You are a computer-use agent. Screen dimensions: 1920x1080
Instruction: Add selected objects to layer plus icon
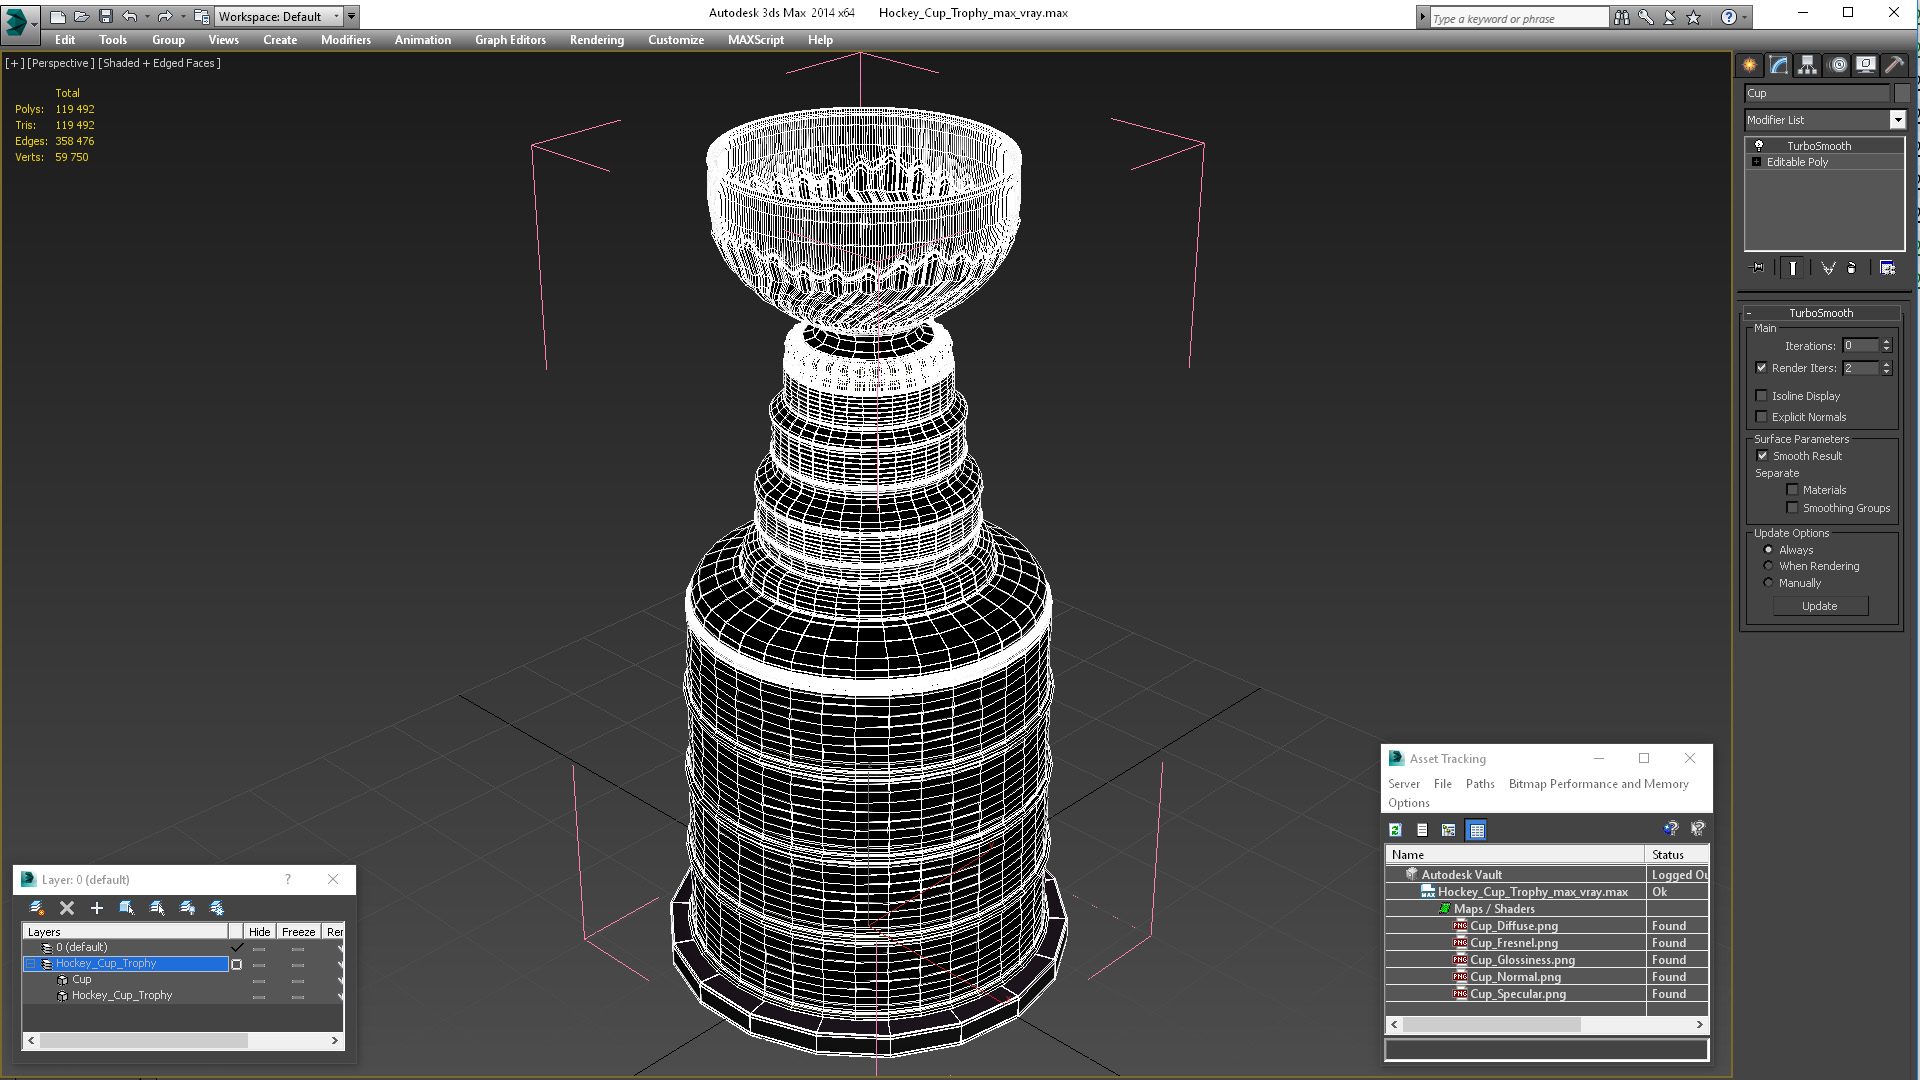(97, 908)
